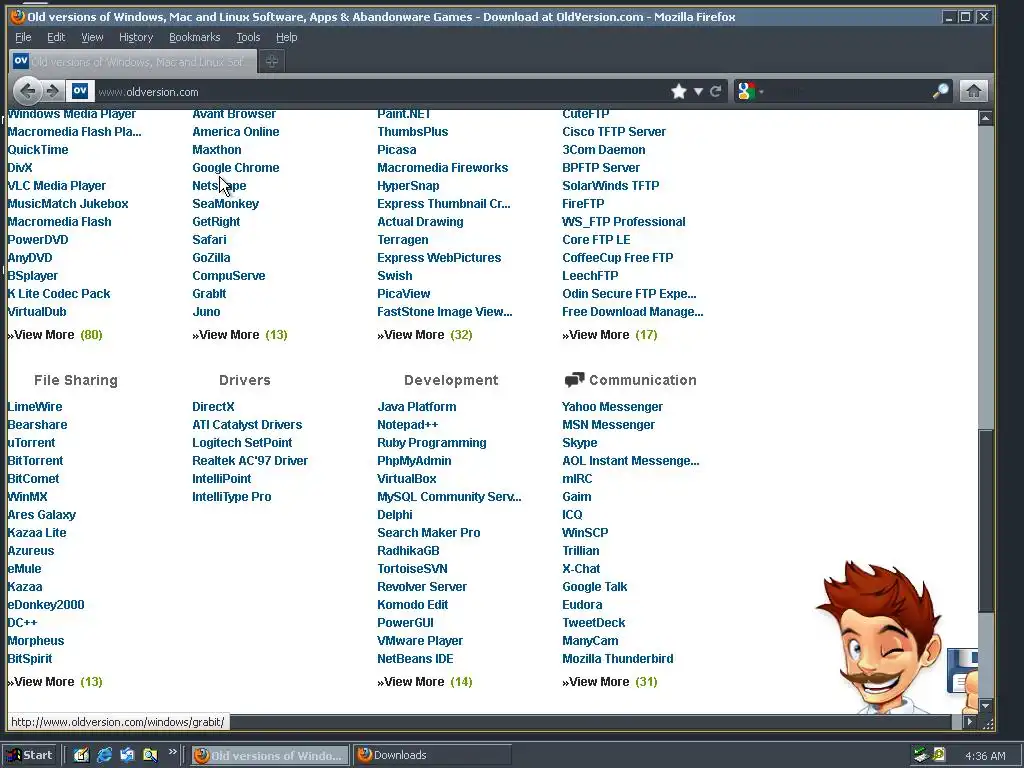Open the View menu
This screenshot has height=768, width=1024.
(92, 37)
